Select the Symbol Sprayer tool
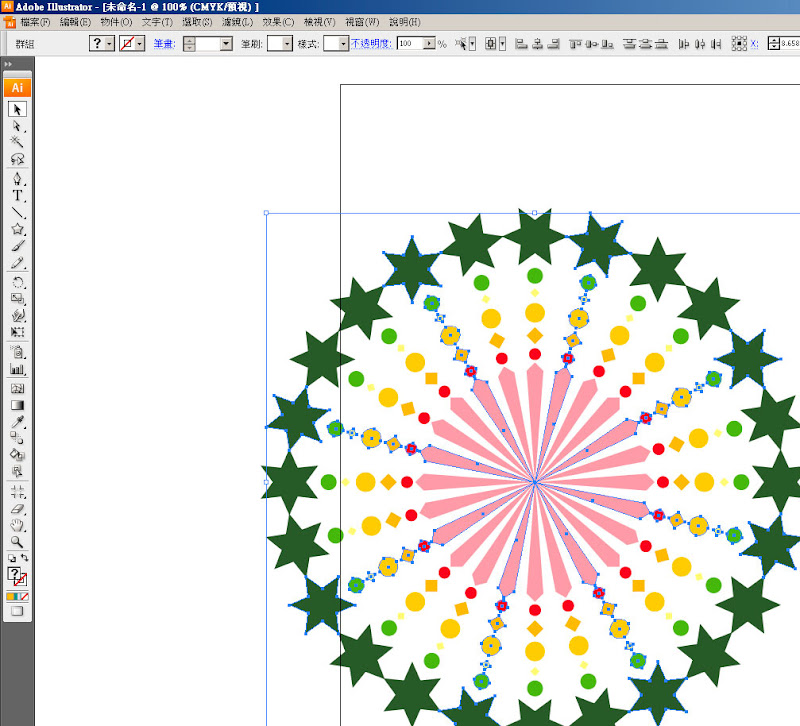This screenshot has width=800, height=726. [17, 352]
